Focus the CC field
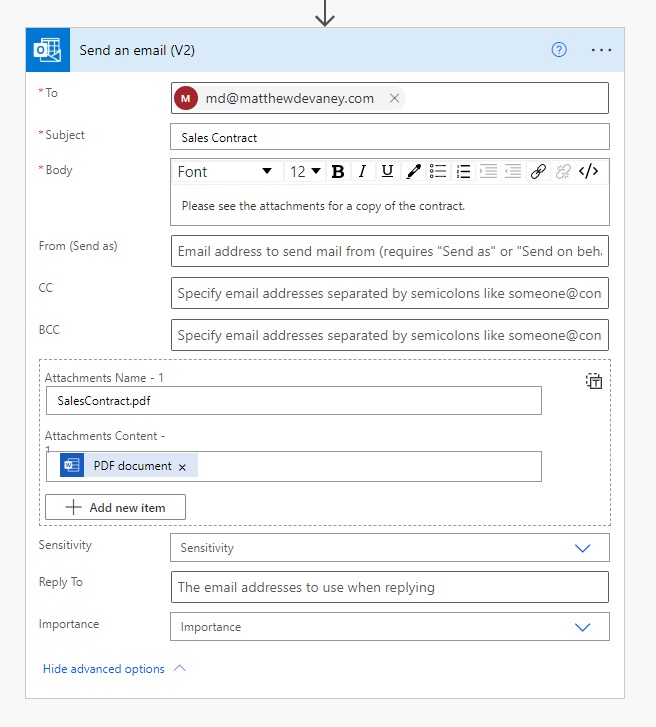The width and height of the screenshot is (656, 727). [x=390, y=293]
